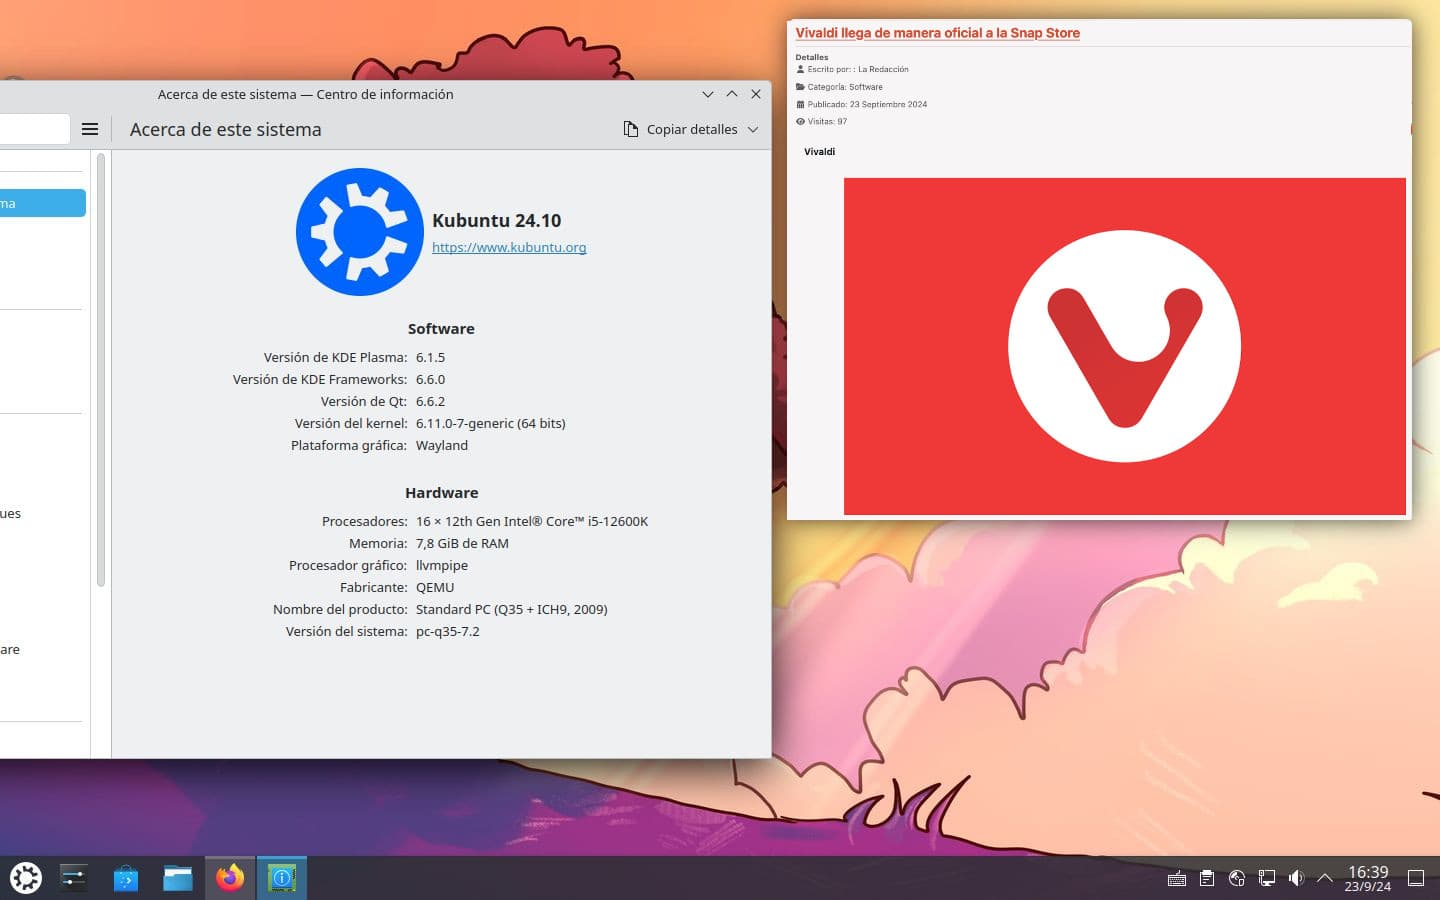The image size is (1440, 900).
Task: Click Copiar detalles button
Action: (x=680, y=129)
